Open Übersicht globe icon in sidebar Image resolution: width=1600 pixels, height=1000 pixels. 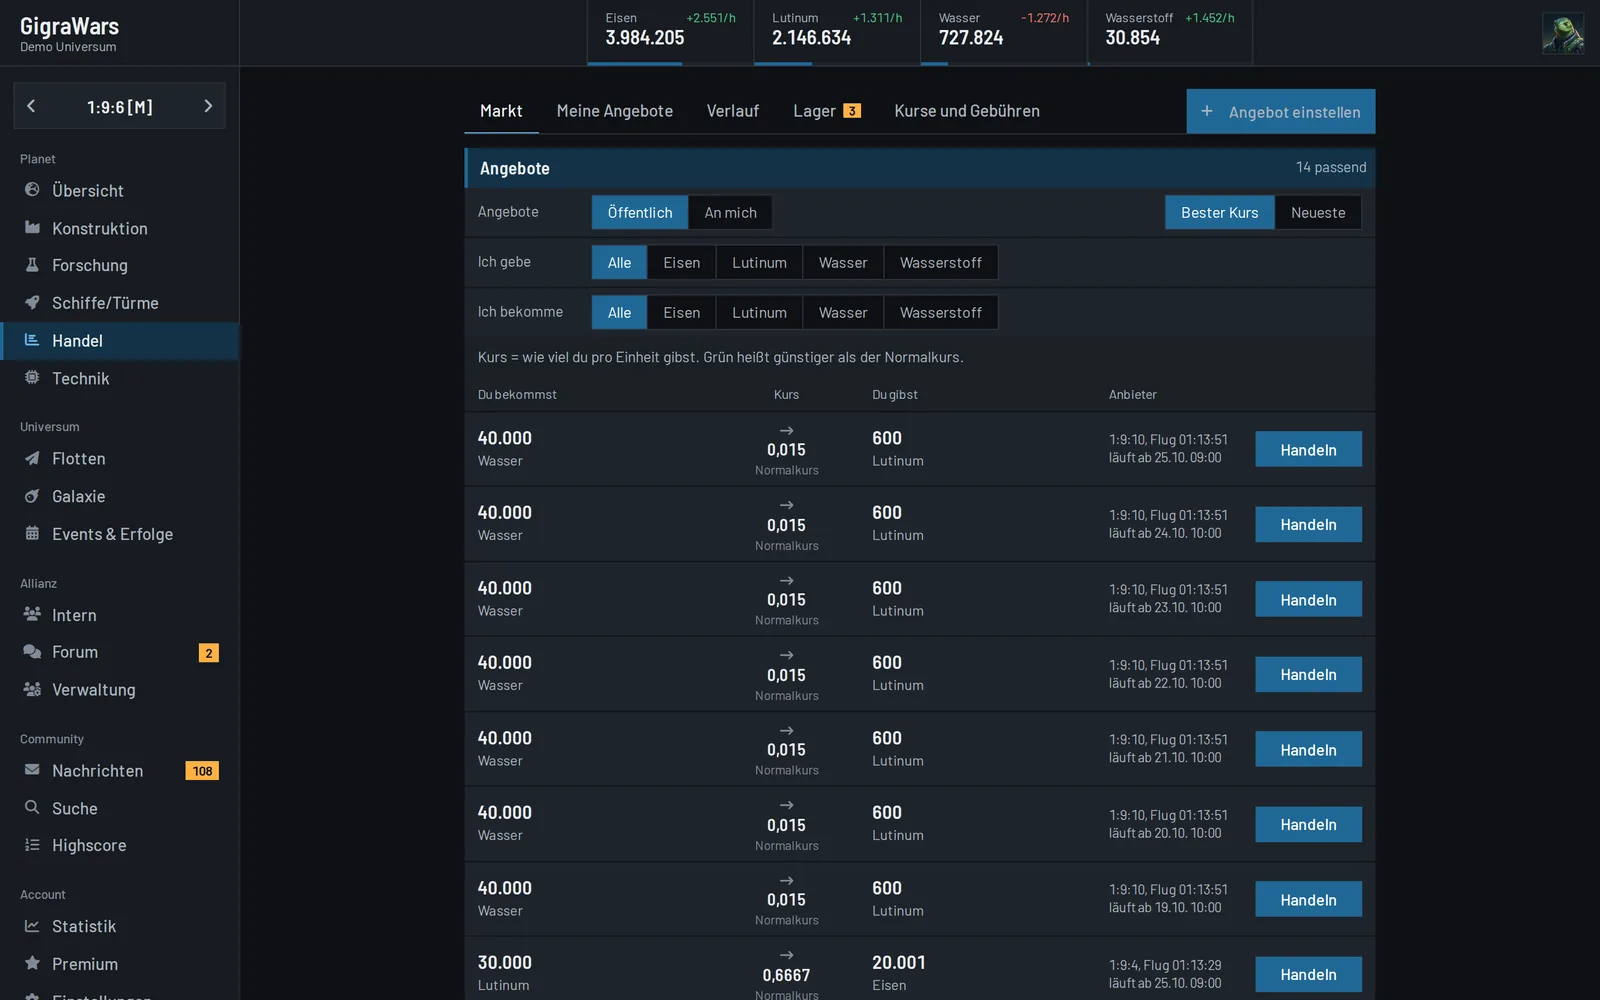click(32, 189)
